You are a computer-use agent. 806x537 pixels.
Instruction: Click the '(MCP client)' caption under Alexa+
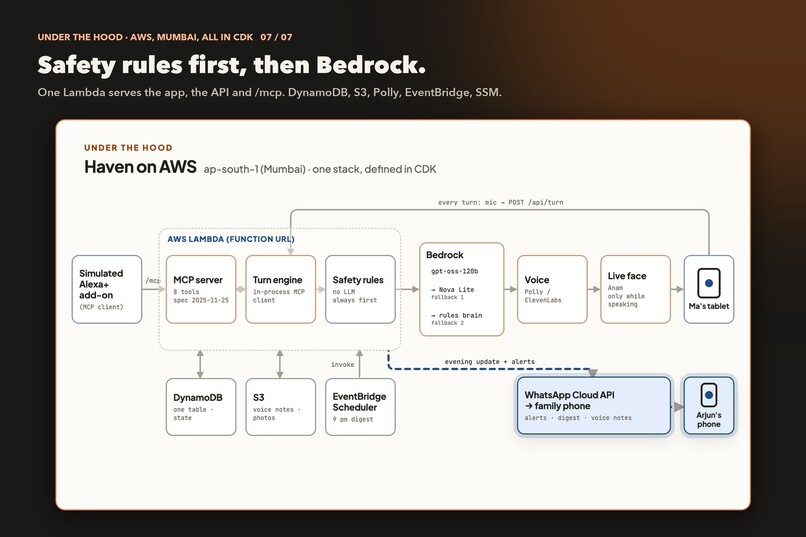[x=101, y=307]
